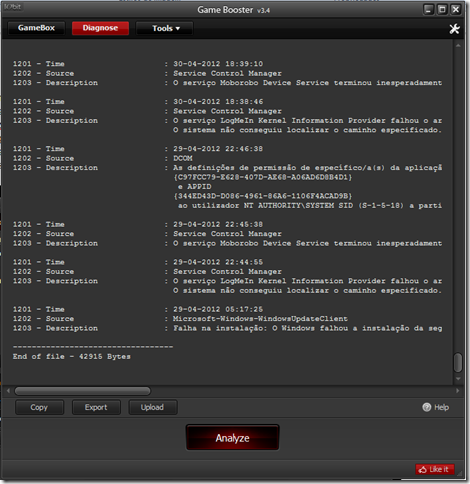Viewport: 470px width, 484px height.
Task: Upload the diagnose report
Action: click(153, 407)
